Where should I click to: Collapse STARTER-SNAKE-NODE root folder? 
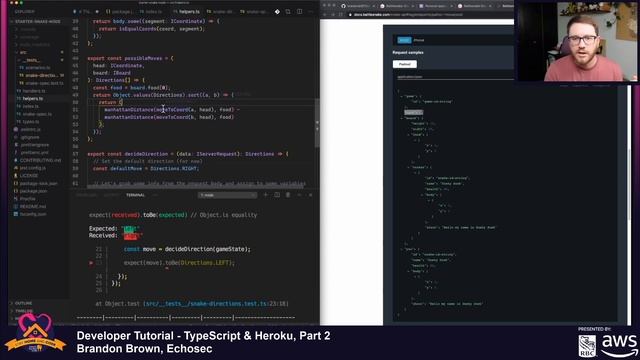tap(39, 21)
